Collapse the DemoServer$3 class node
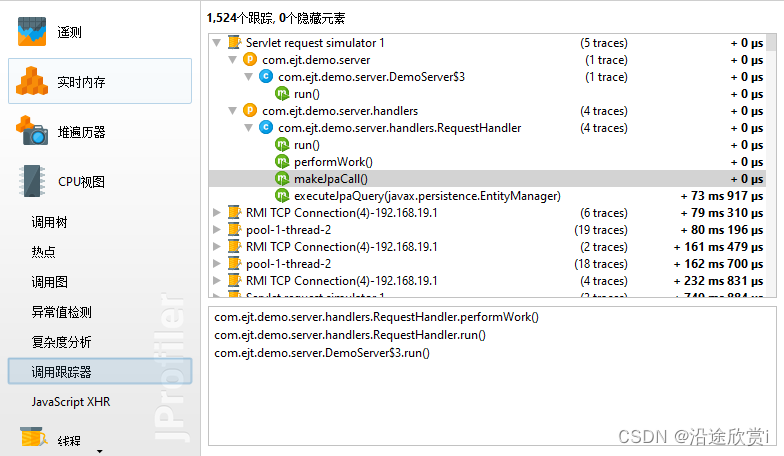Image resolution: width=784 pixels, height=456 pixels. pyautogui.click(x=248, y=77)
